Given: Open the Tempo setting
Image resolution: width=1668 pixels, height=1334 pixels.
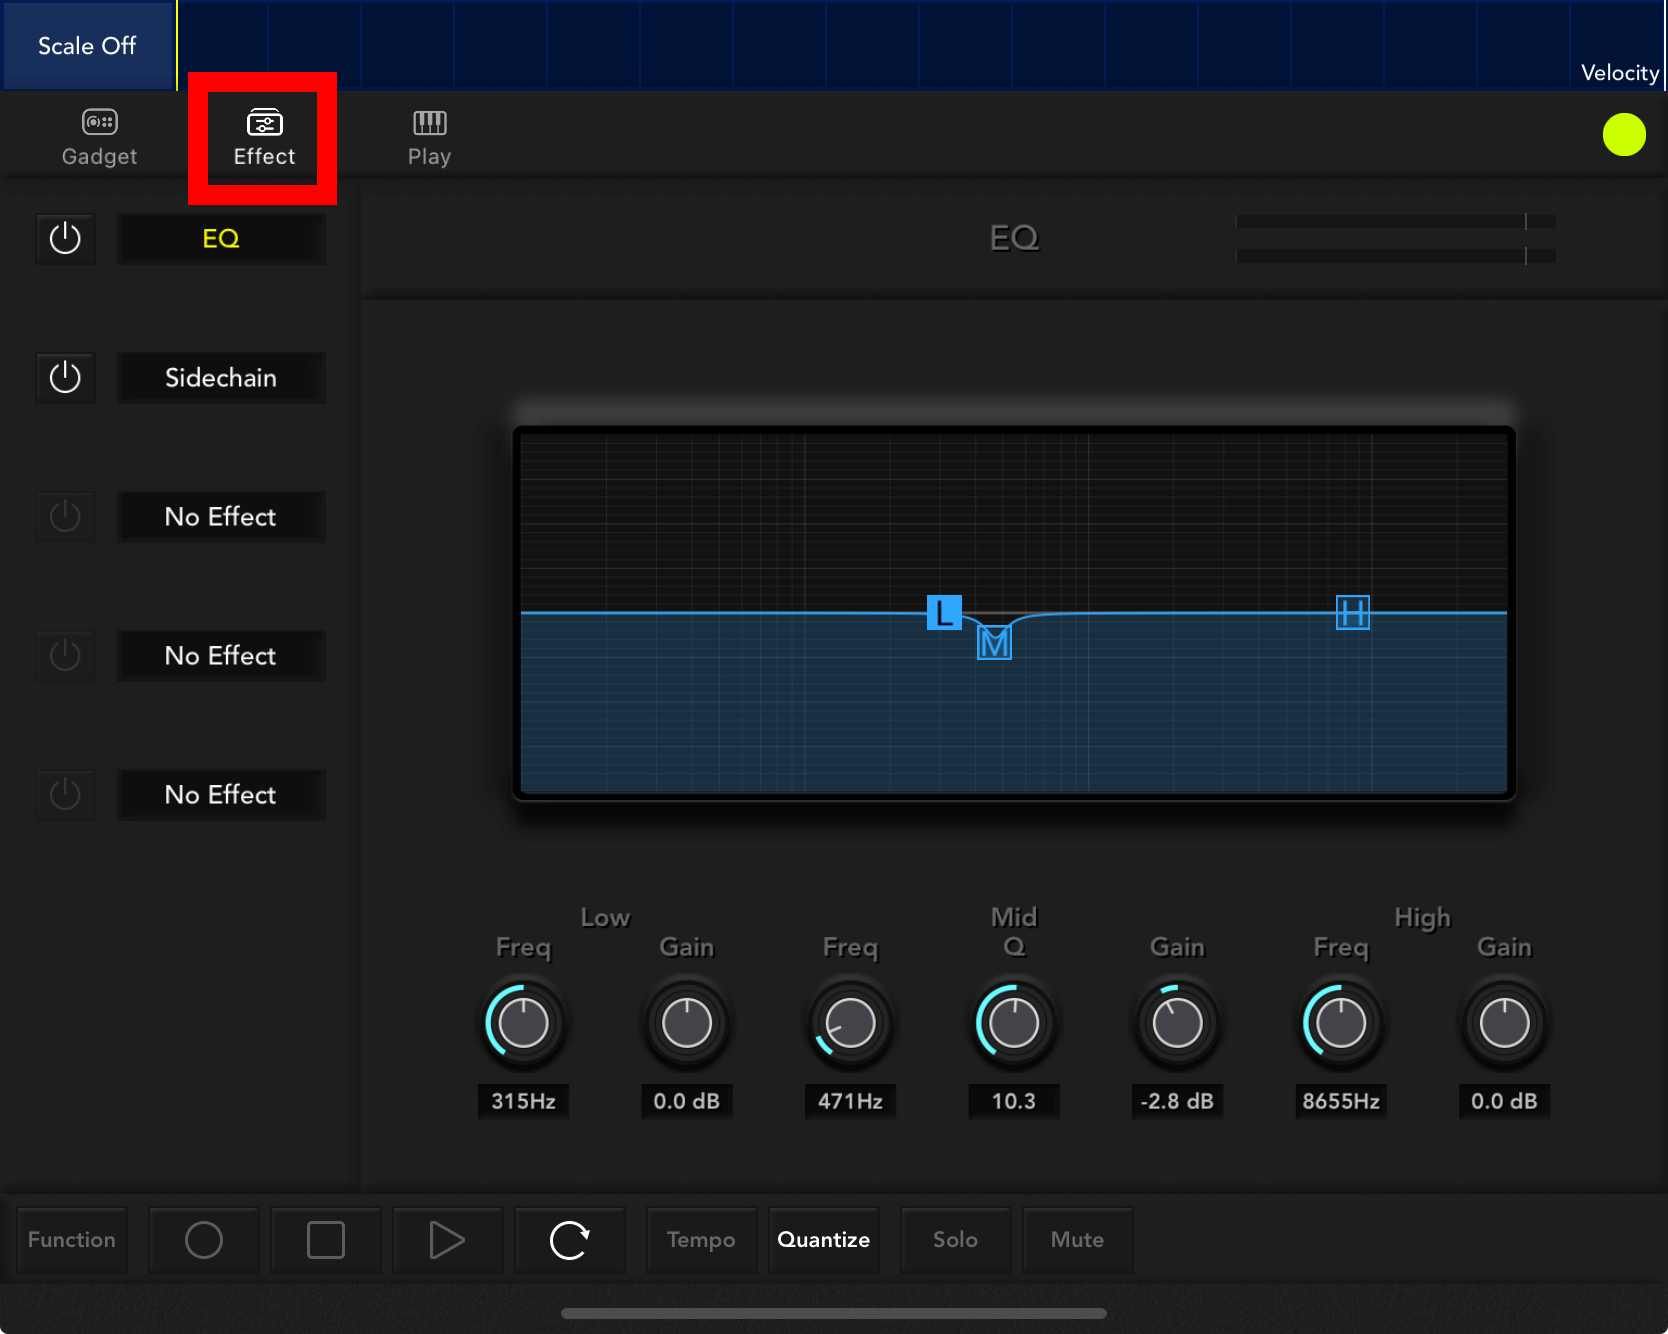Looking at the screenshot, I should (x=701, y=1240).
